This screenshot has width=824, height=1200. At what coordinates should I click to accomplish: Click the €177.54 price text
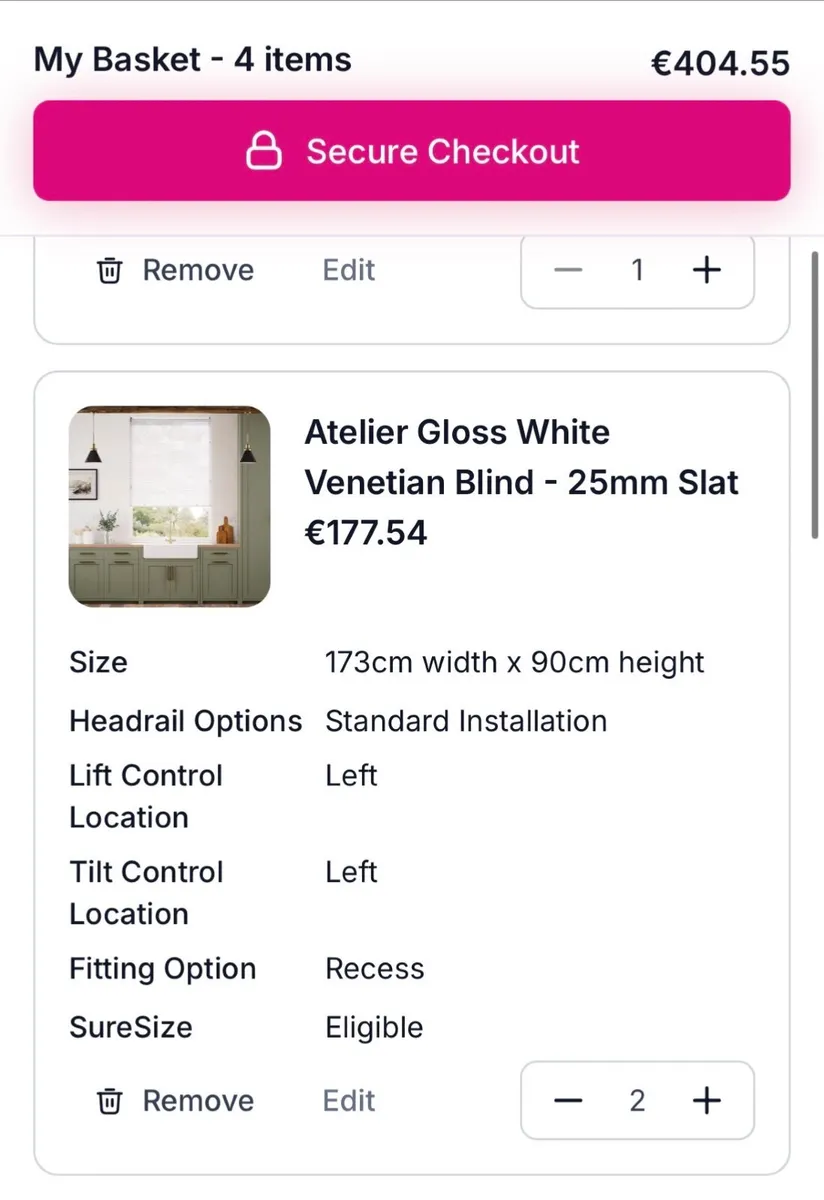(366, 533)
